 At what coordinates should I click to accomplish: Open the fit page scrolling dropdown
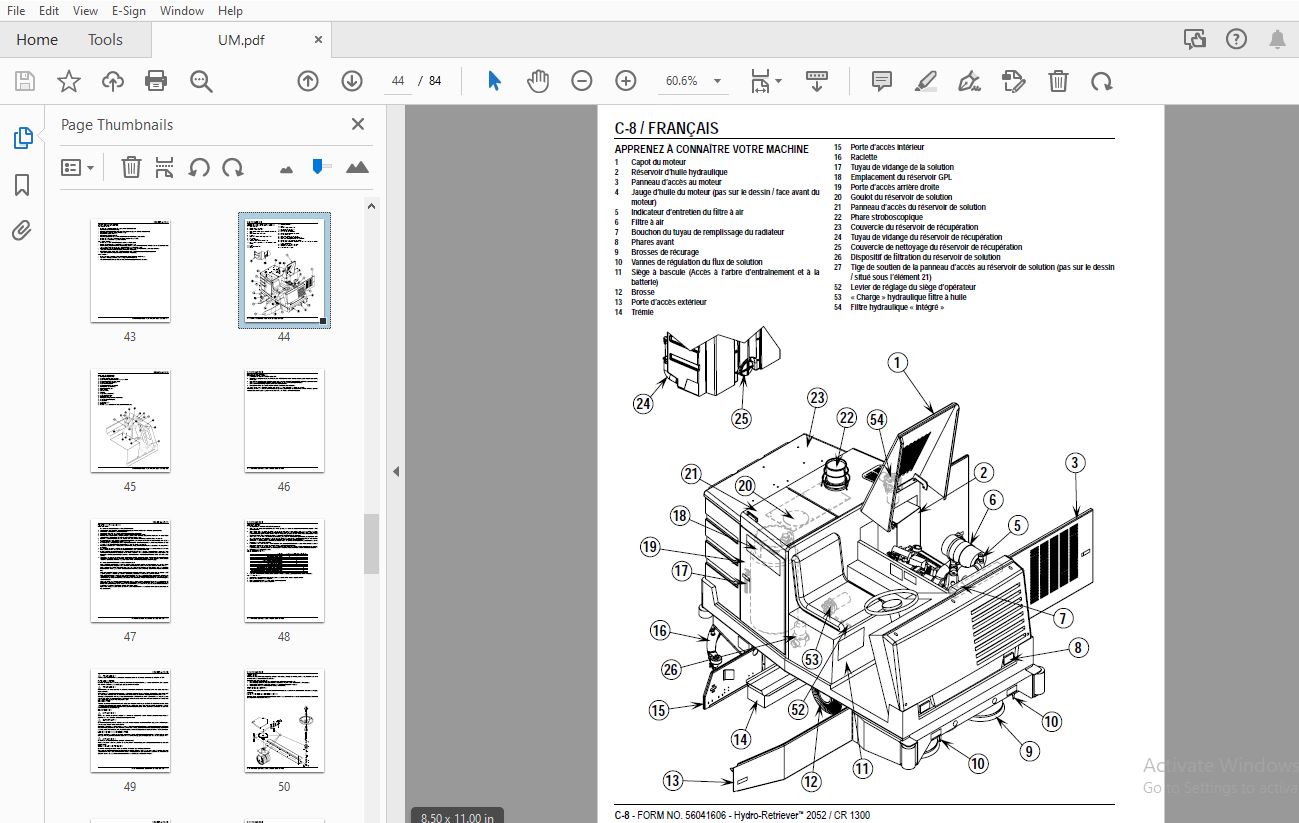(x=766, y=81)
